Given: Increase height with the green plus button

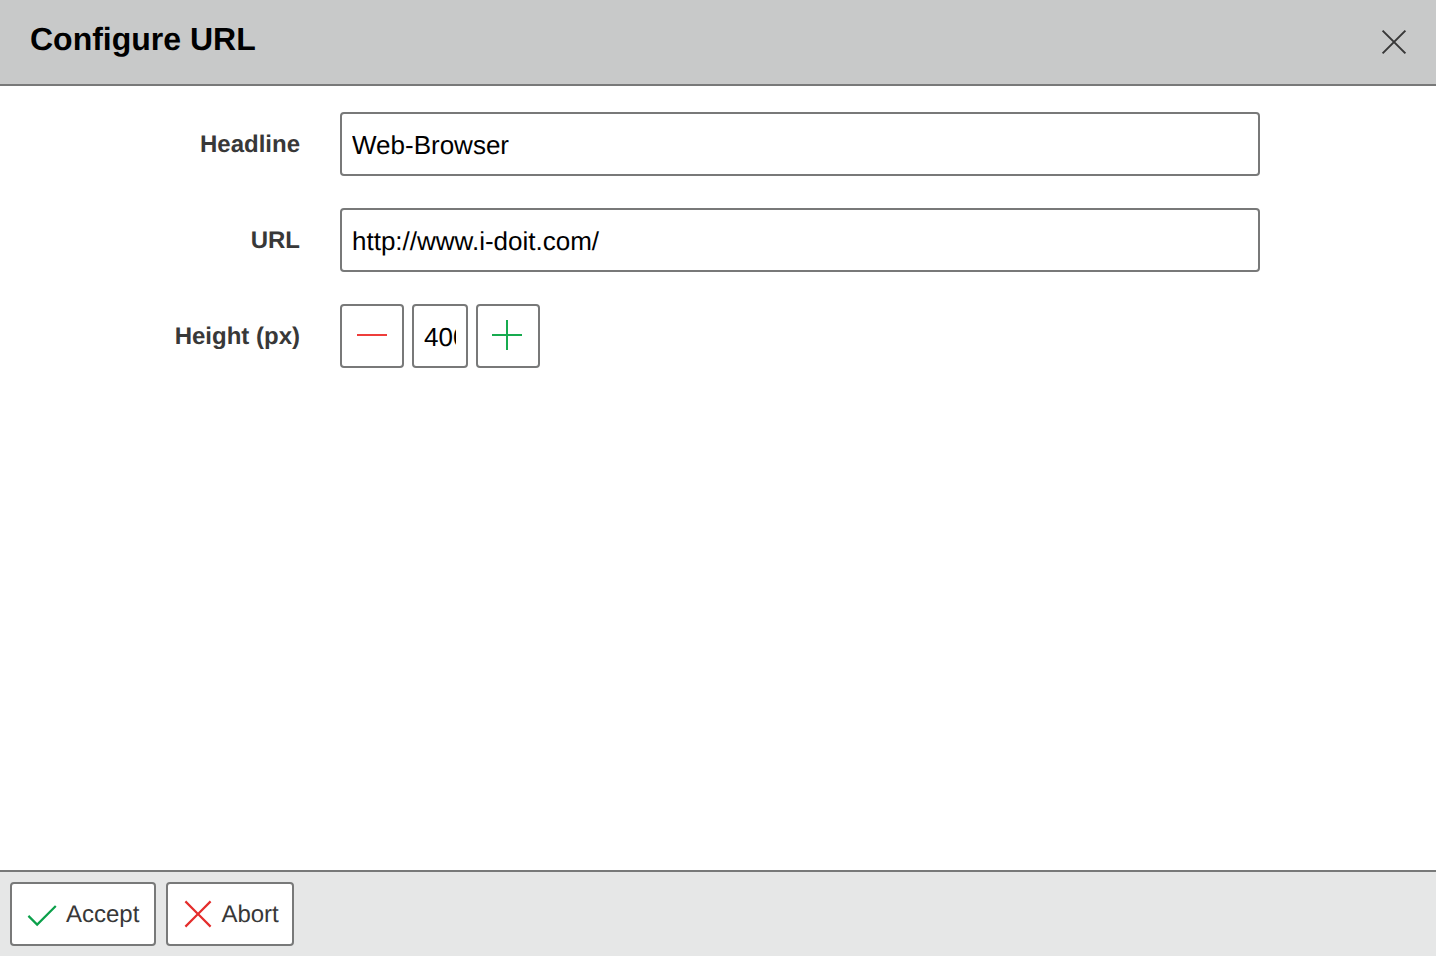Looking at the screenshot, I should 508,336.
